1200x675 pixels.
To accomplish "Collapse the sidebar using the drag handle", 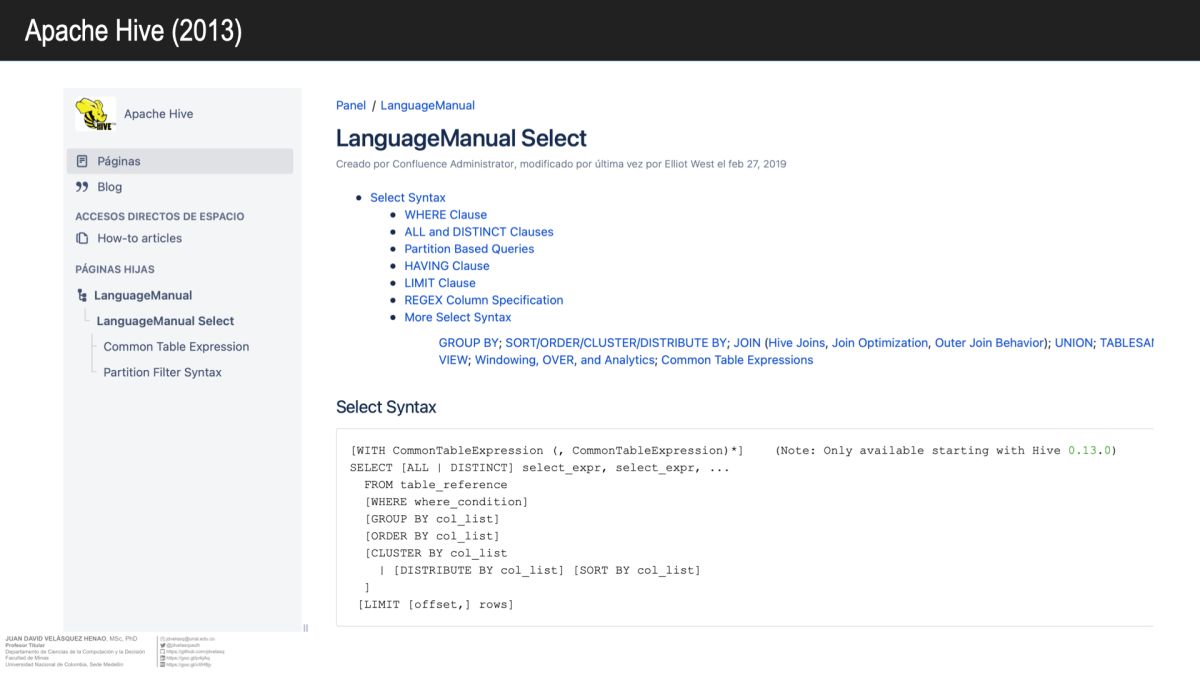I will pyautogui.click(x=305, y=628).
